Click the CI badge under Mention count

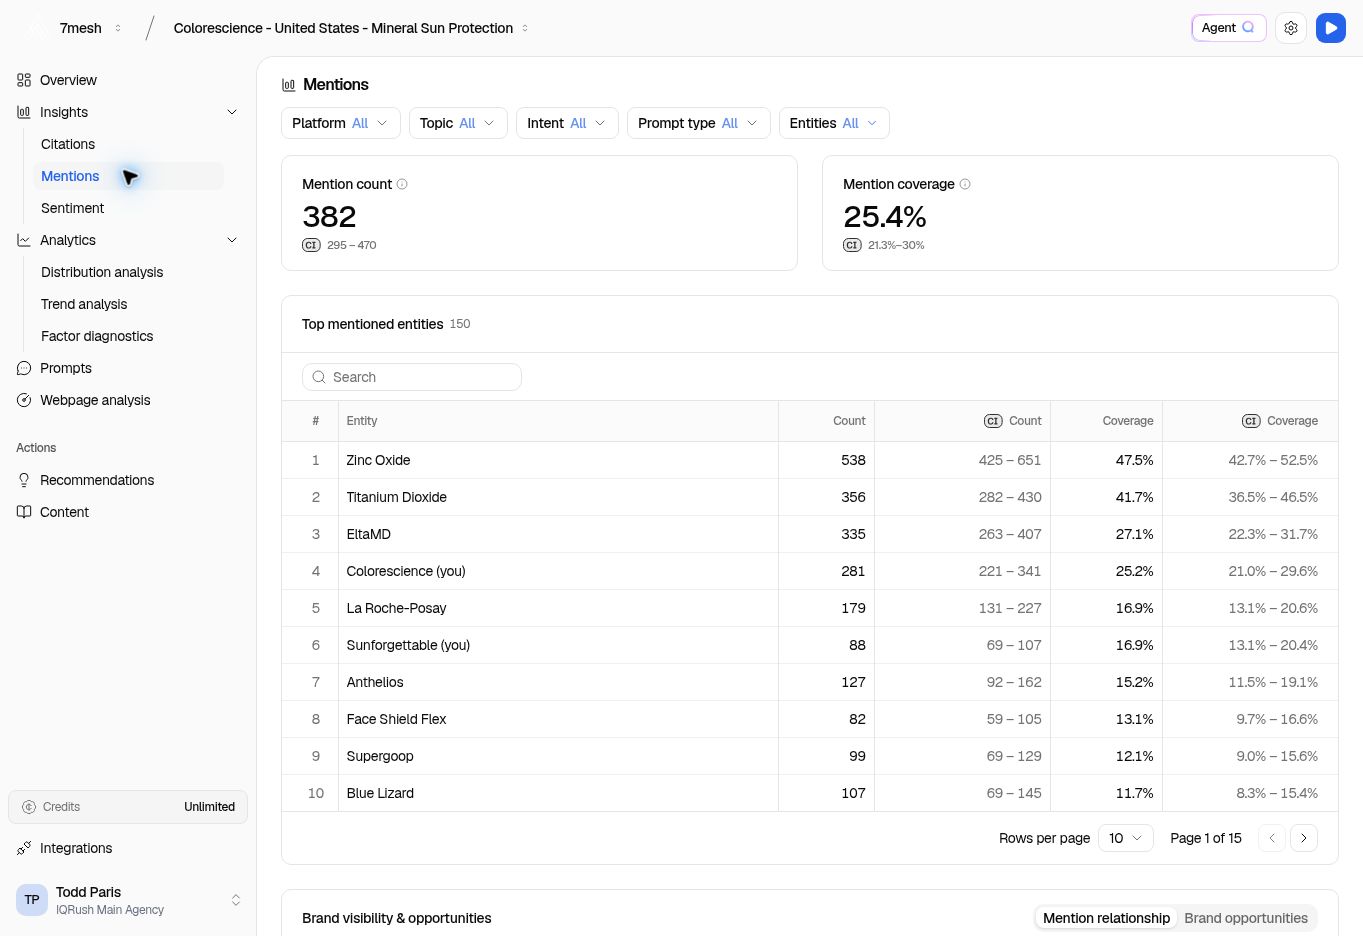click(x=311, y=245)
